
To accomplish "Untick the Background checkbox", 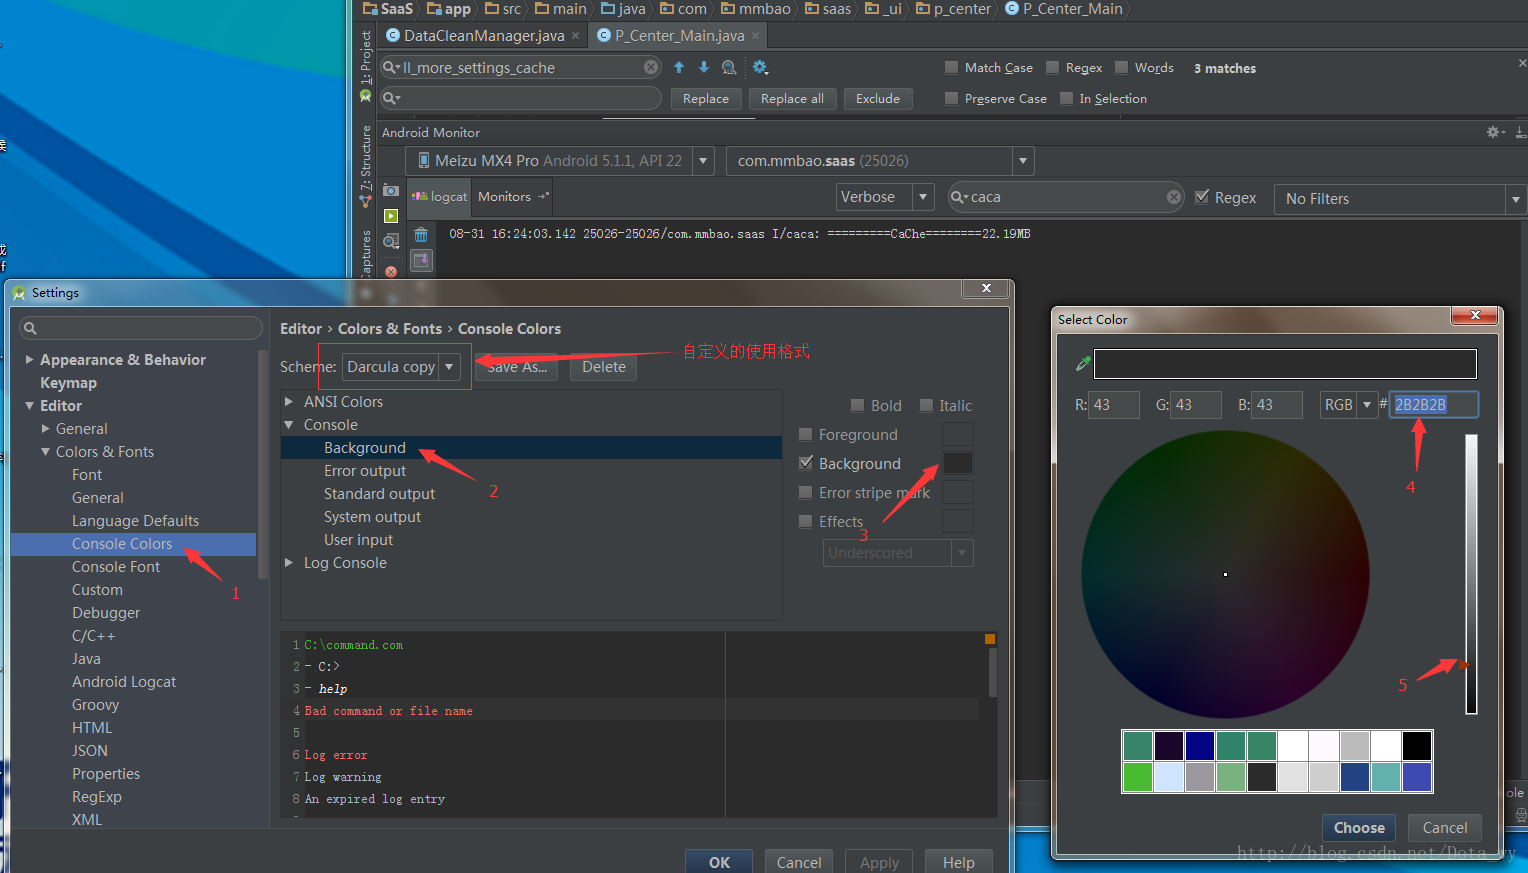I will click(806, 463).
